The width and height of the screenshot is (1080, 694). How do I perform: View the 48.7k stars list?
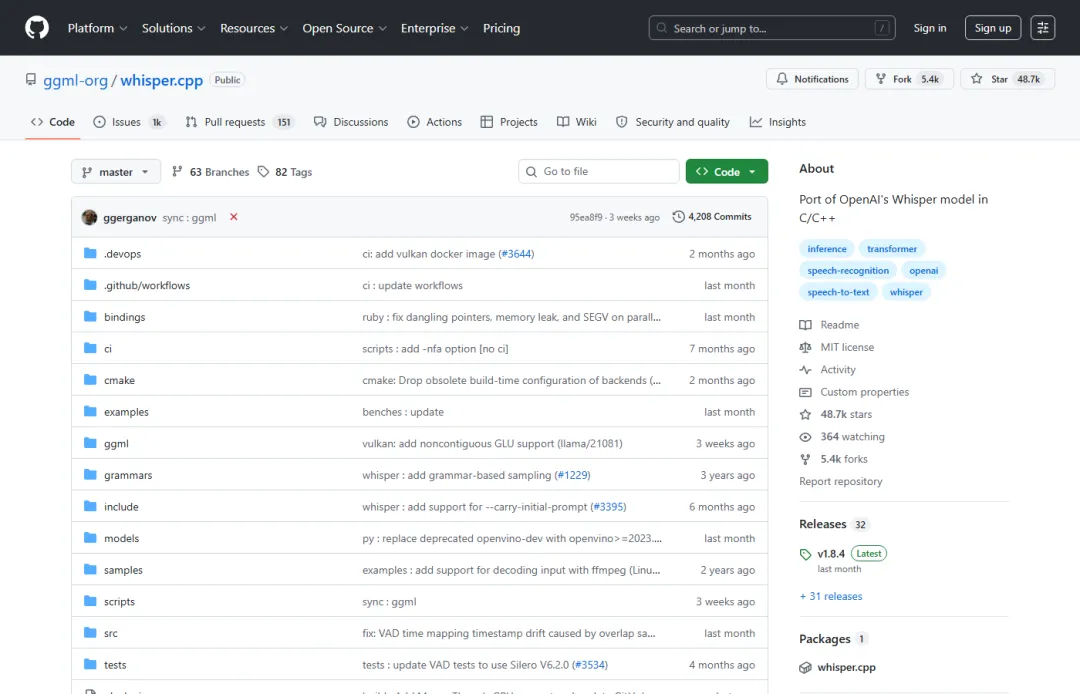[835, 414]
